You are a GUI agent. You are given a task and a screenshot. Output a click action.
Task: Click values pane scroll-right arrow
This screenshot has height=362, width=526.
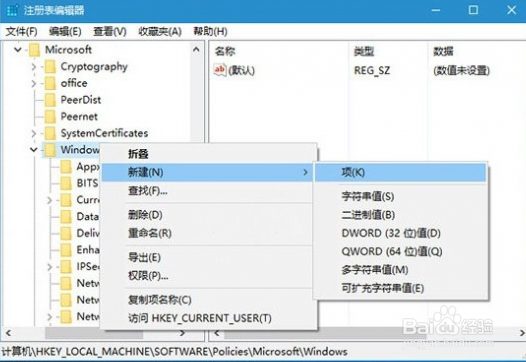pos(522,333)
